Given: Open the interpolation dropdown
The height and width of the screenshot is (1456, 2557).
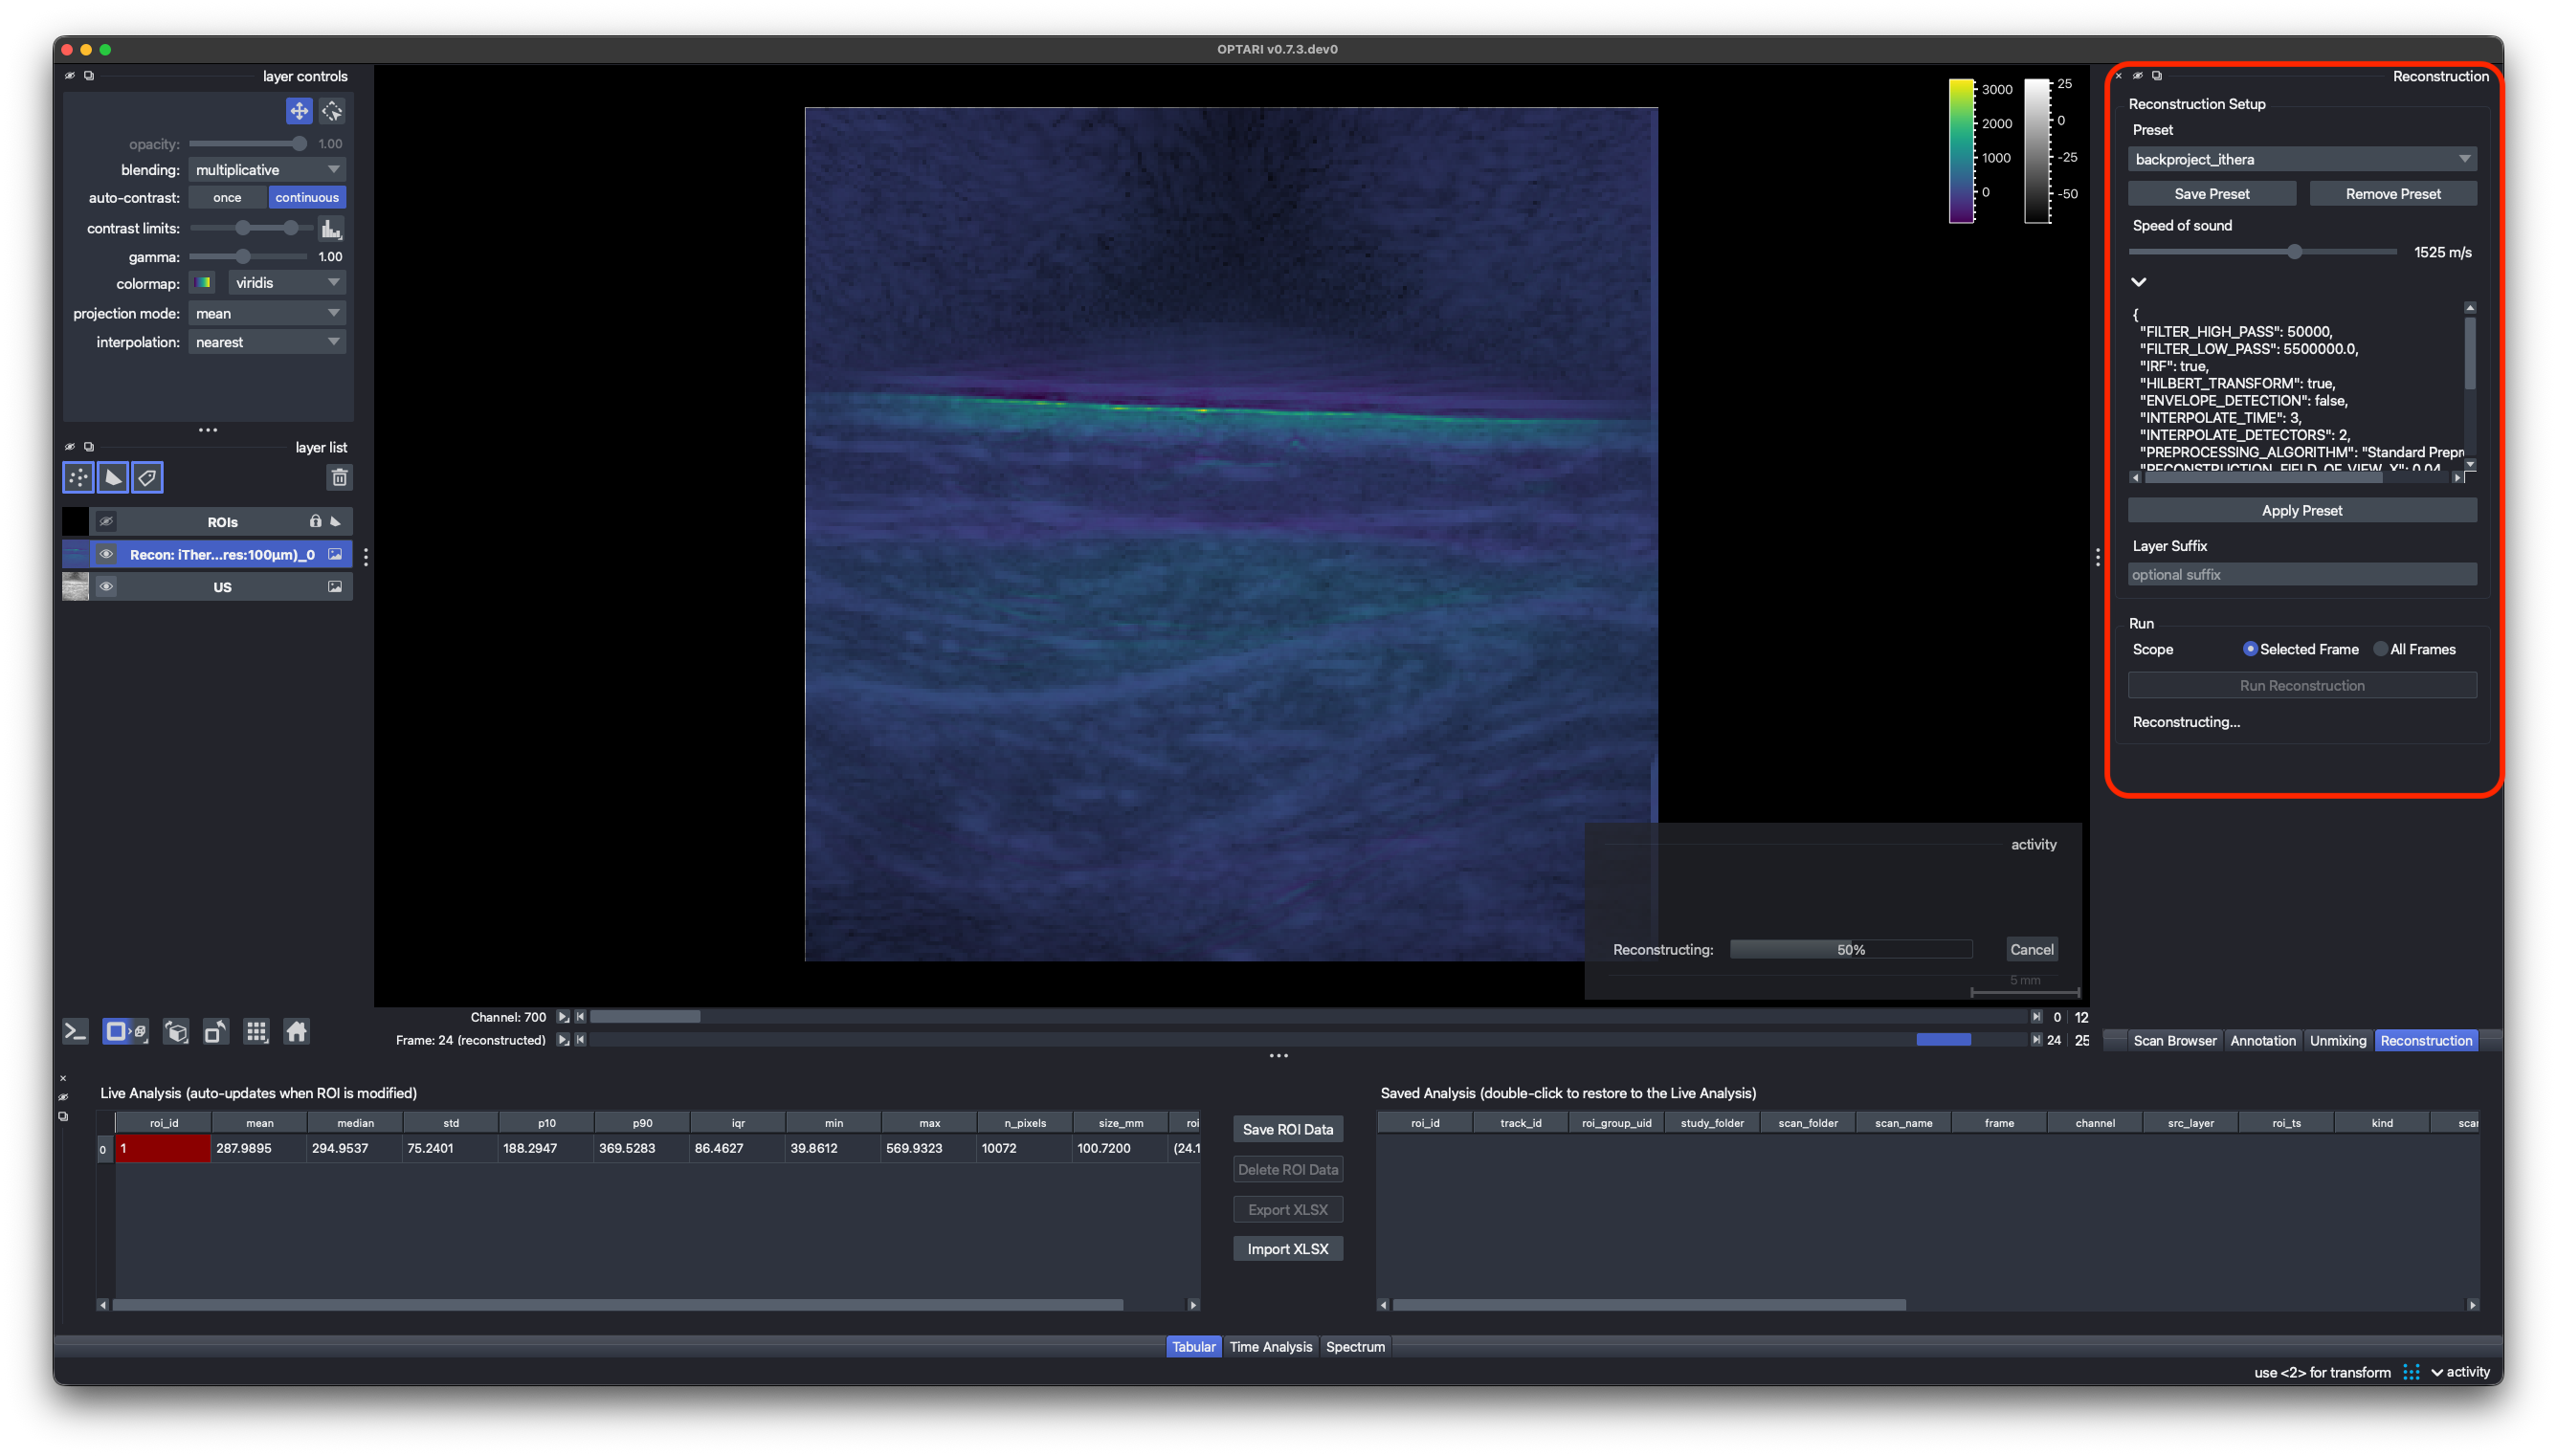Looking at the screenshot, I should pos(267,342).
